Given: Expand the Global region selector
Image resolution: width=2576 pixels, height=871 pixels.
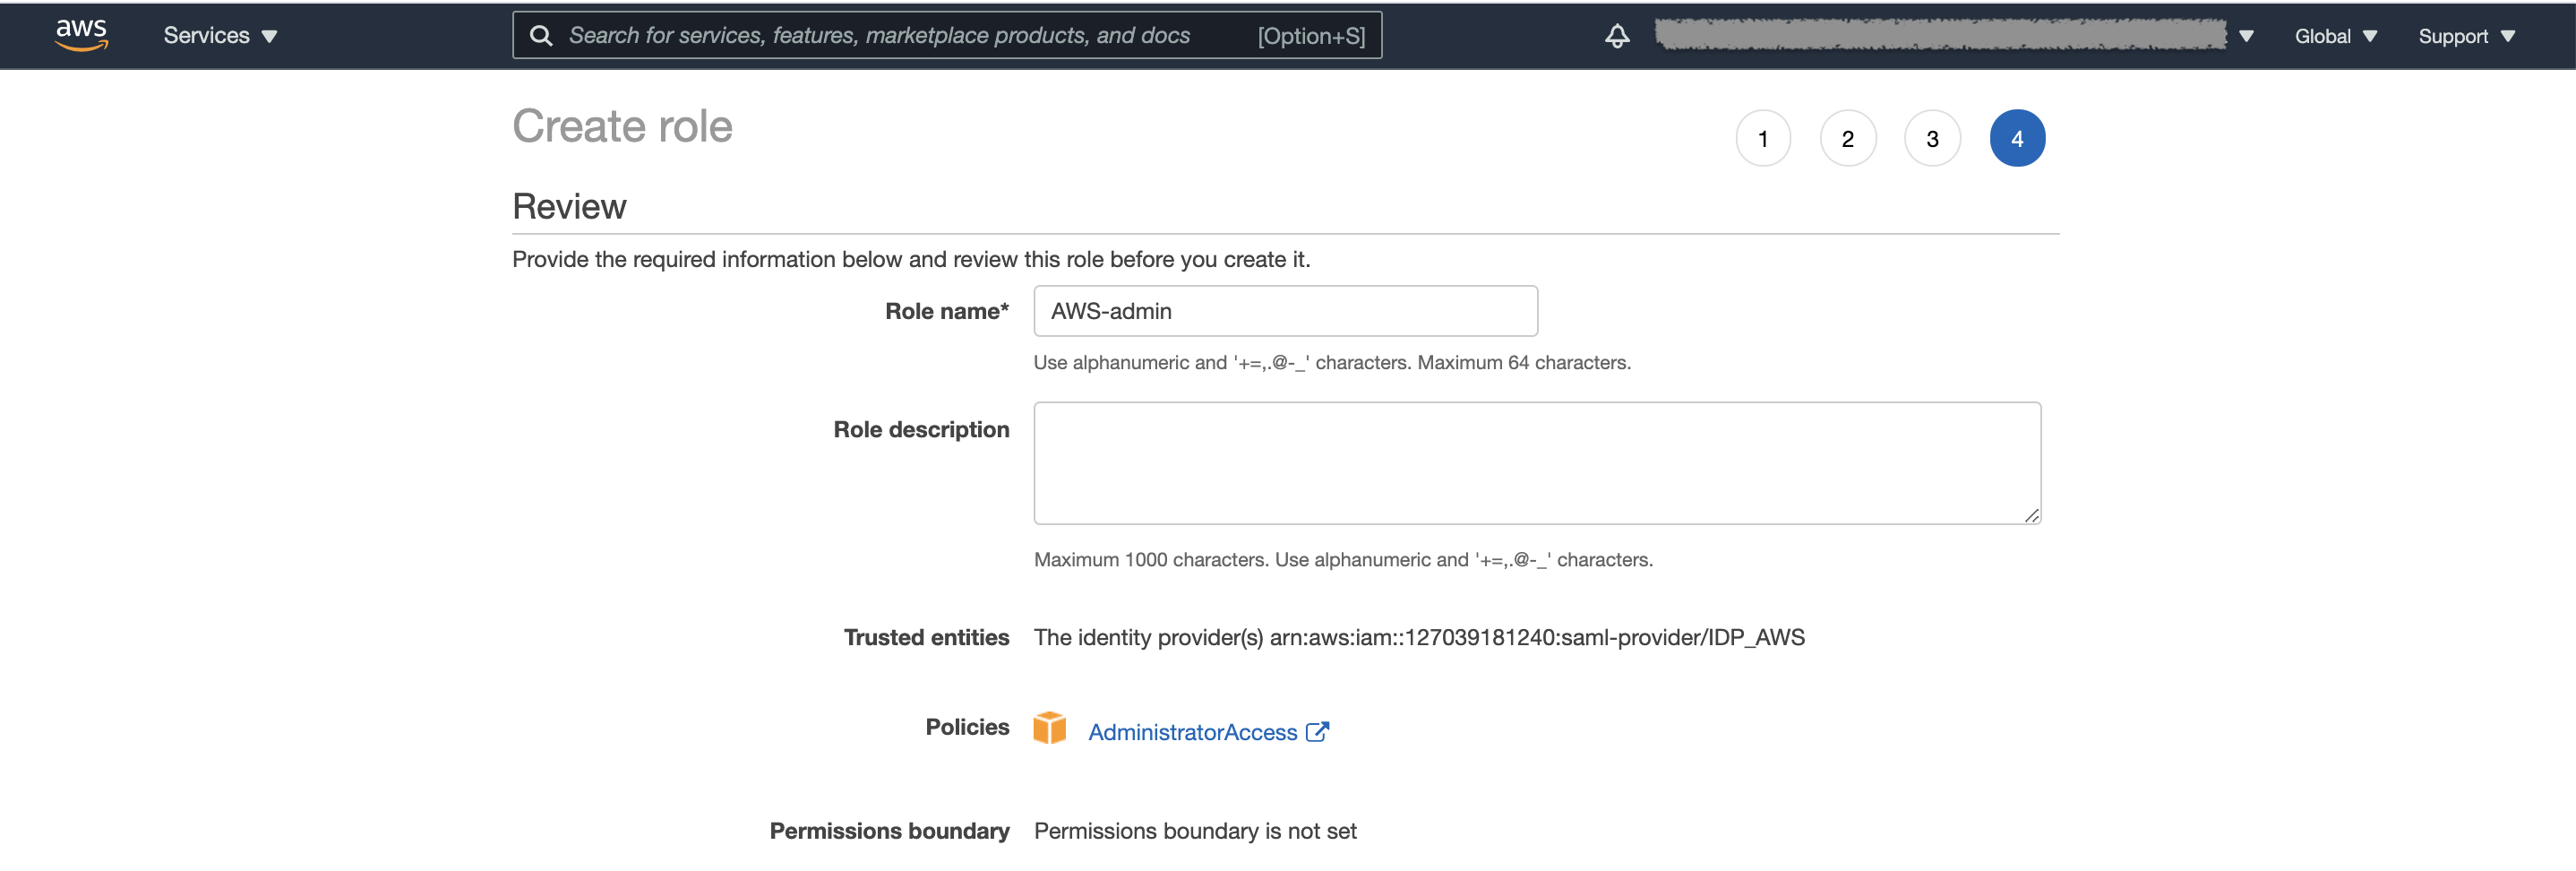Looking at the screenshot, I should [2334, 36].
